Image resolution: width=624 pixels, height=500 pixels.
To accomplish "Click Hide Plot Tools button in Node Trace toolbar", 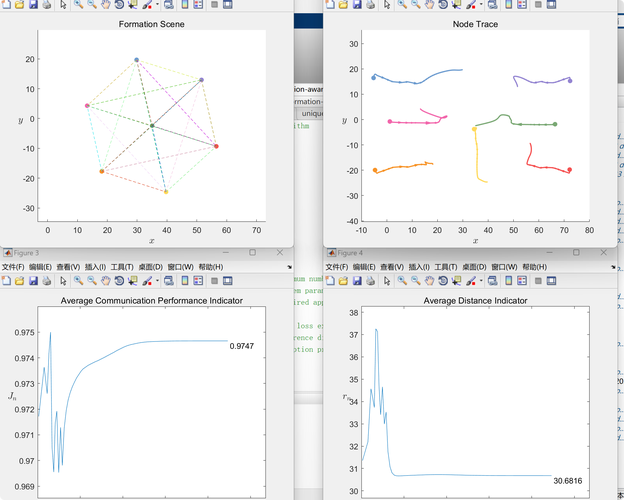I will (537, 5).
